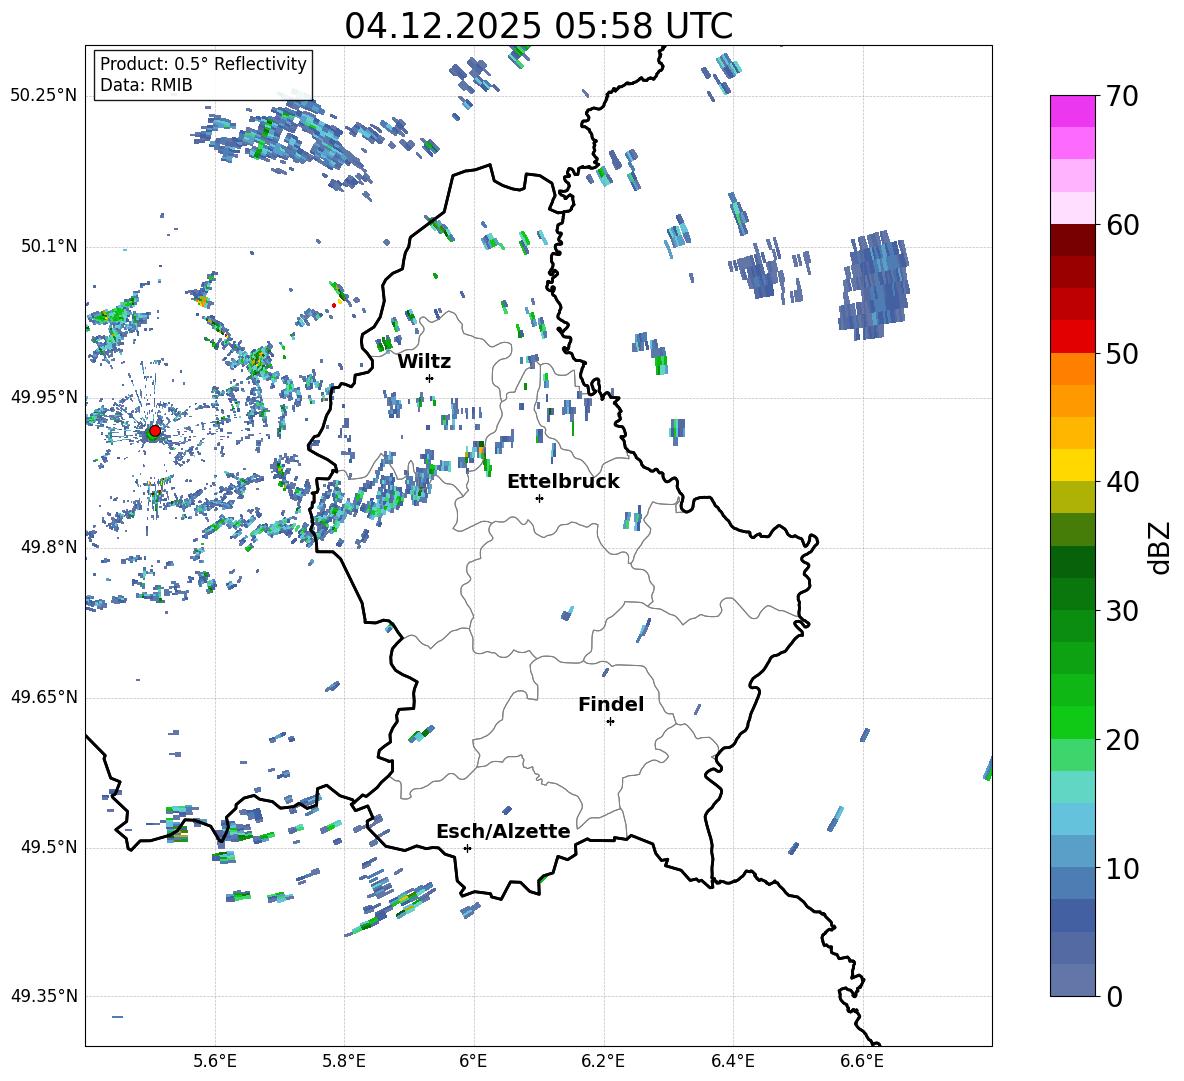
Task: Click the 49.65°N latitude label
Action: (44, 697)
